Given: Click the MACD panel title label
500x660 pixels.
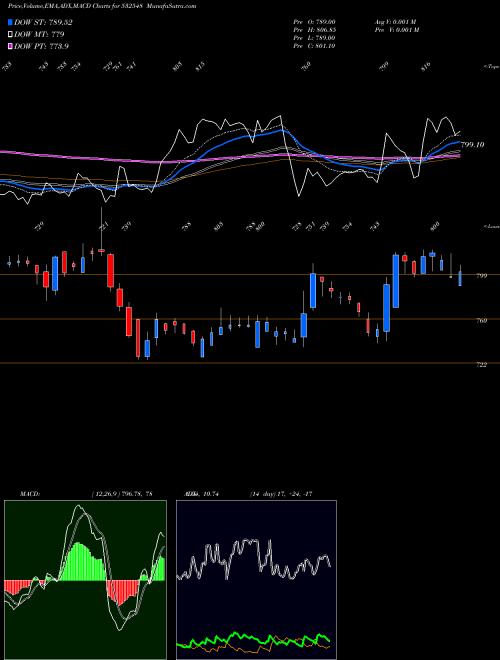Looking at the screenshot, I should [x=29, y=494].
